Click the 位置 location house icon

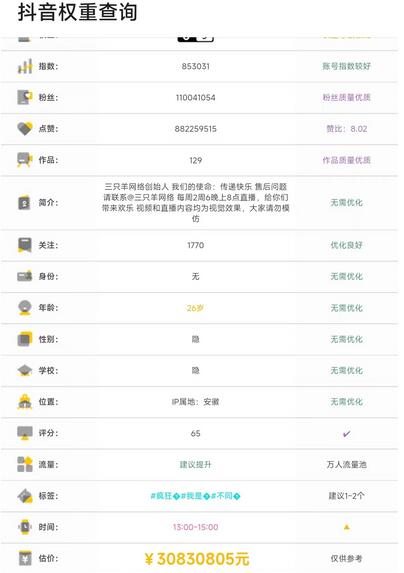pyautogui.click(x=25, y=402)
